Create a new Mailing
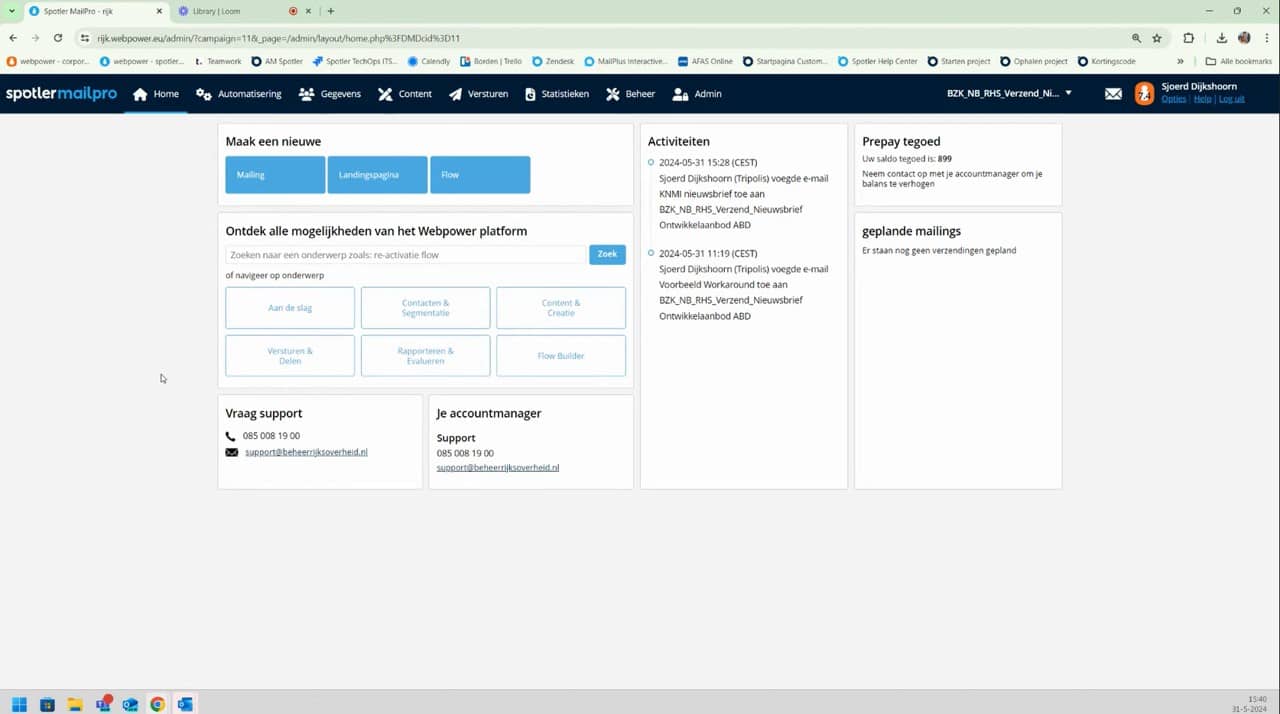 coord(275,175)
